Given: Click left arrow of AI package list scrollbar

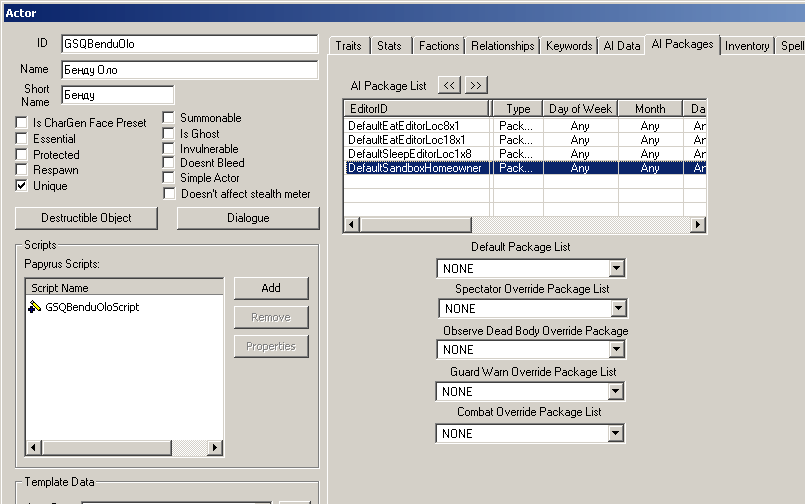Looking at the screenshot, I should pos(352,224).
